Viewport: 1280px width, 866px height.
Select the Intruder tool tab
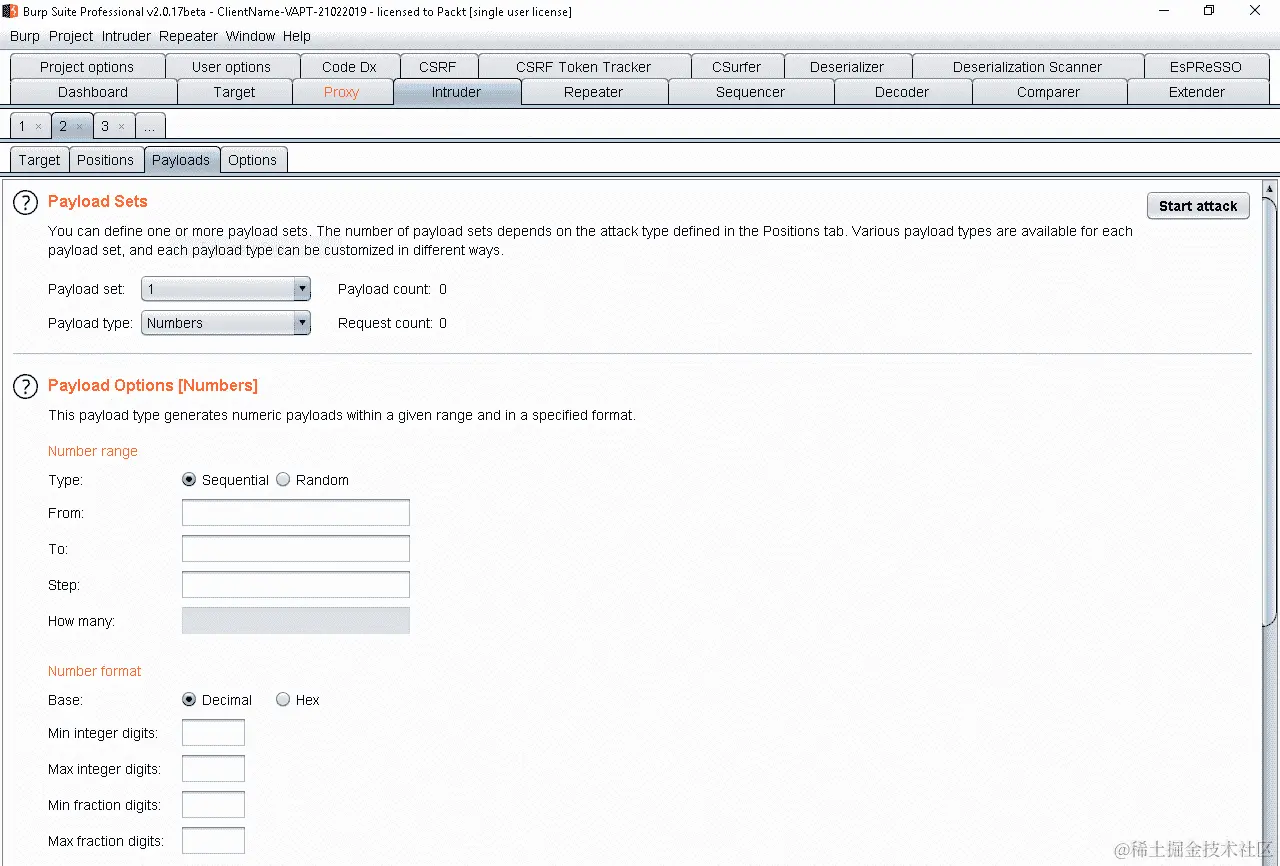click(456, 92)
